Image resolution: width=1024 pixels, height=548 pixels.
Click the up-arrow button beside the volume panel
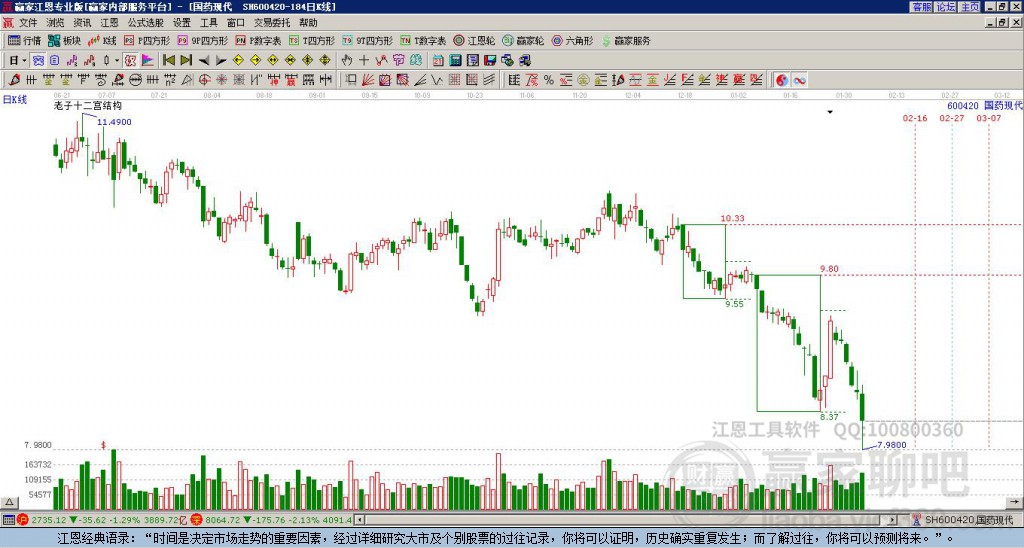coord(9,502)
